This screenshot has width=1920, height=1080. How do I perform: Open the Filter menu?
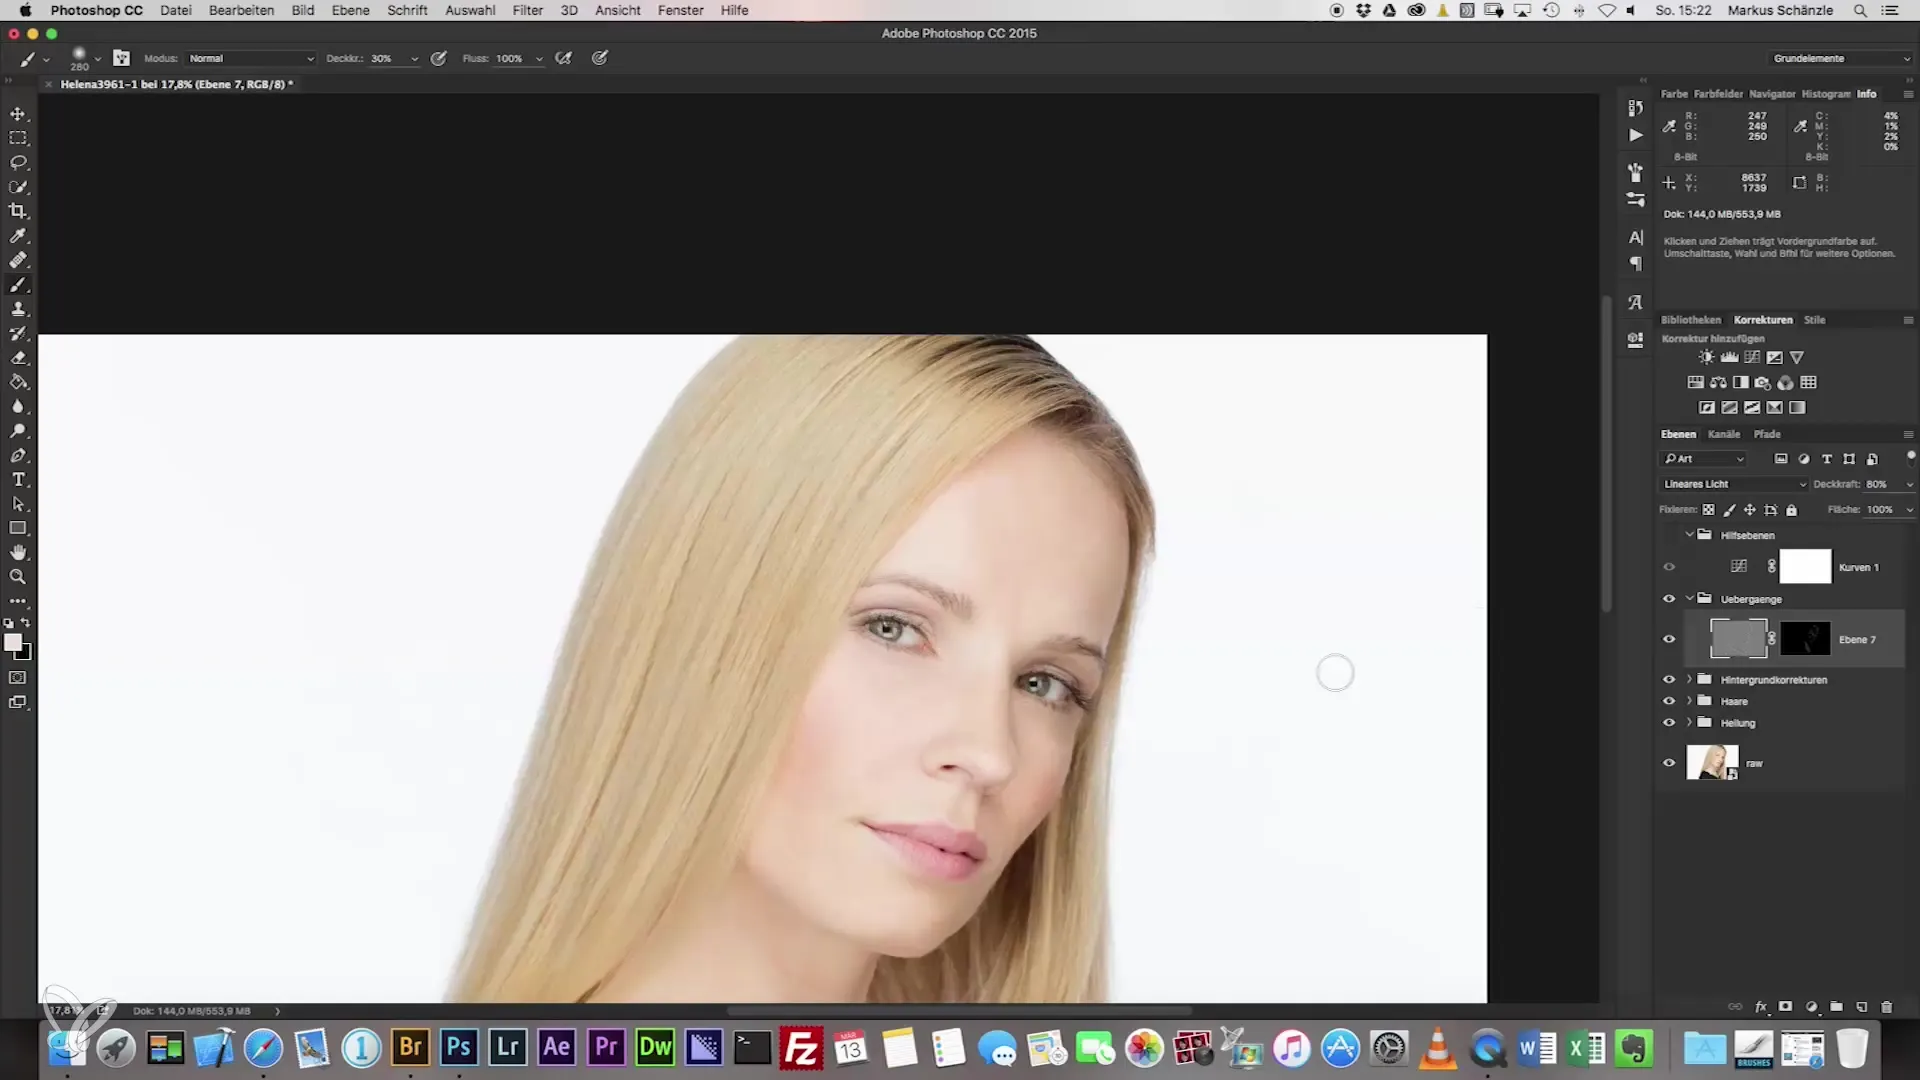pyautogui.click(x=527, y=10)
